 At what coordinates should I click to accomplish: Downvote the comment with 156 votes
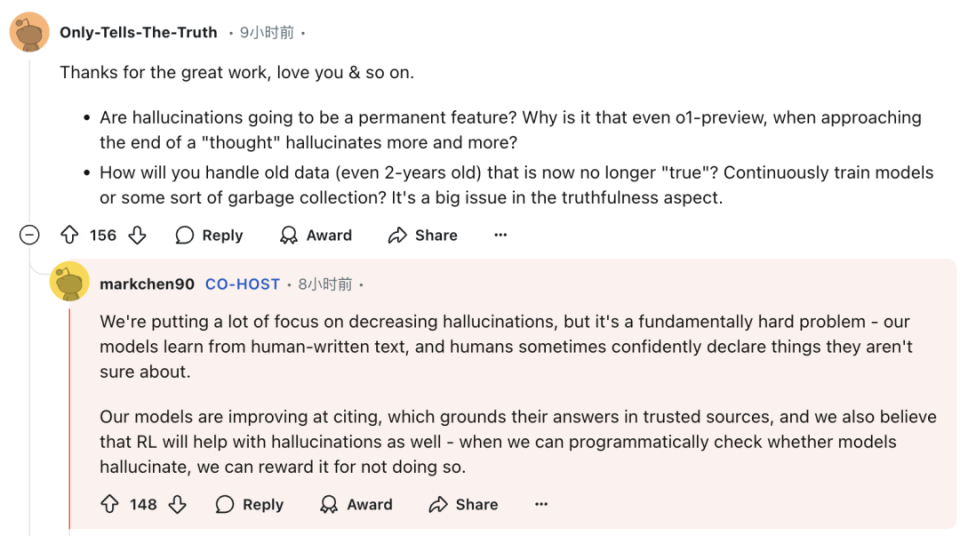(137, 235)
